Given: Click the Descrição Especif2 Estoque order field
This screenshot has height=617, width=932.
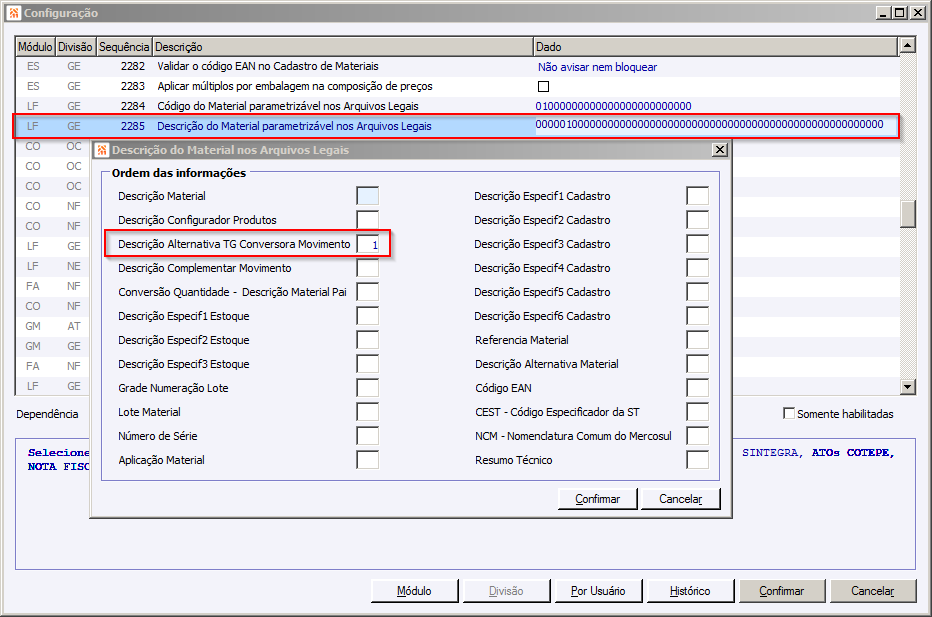Looking at the screenshot, I should (367, 340).
